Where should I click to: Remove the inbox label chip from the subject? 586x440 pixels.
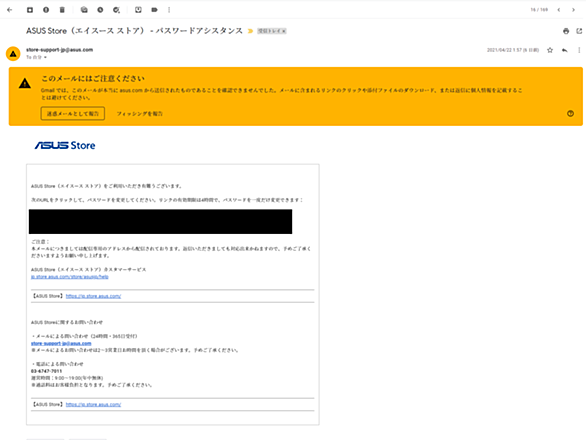tap(284, 31)
